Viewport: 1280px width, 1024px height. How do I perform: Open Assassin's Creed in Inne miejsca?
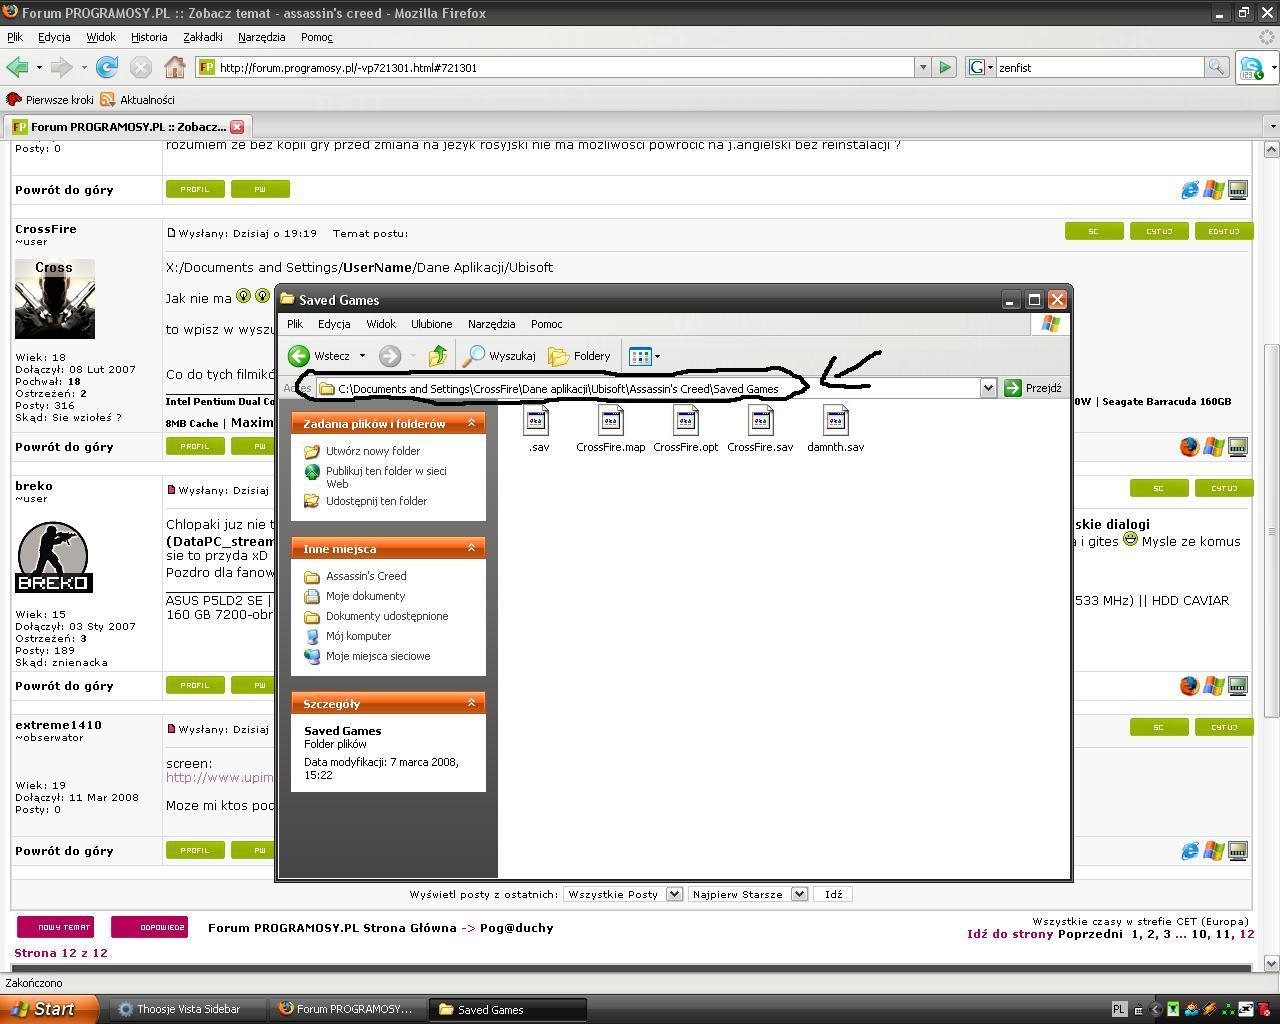[366, 576]
